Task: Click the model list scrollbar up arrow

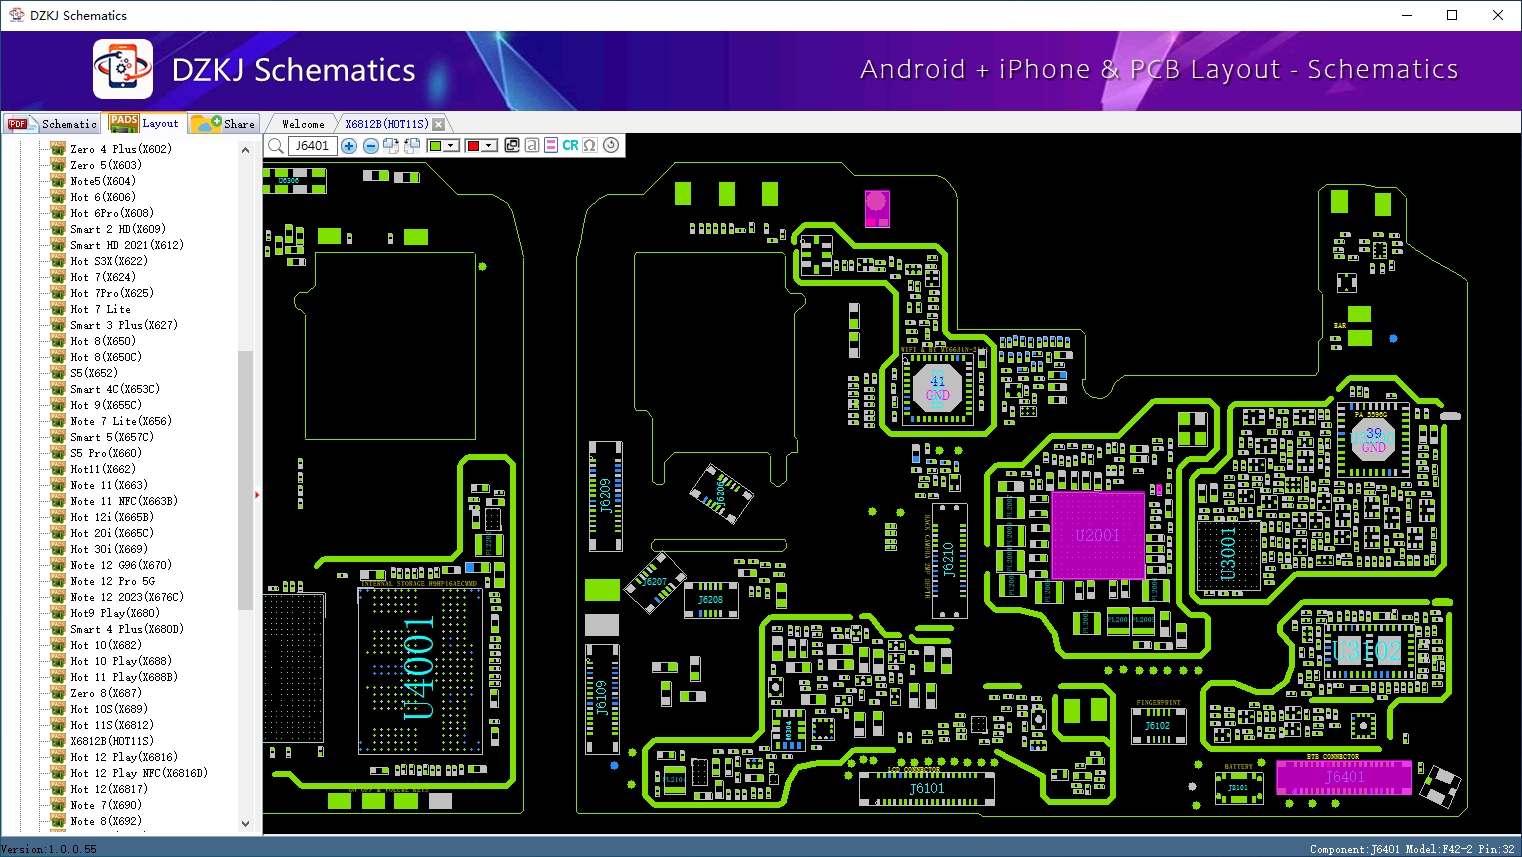Action: [246, 150]
